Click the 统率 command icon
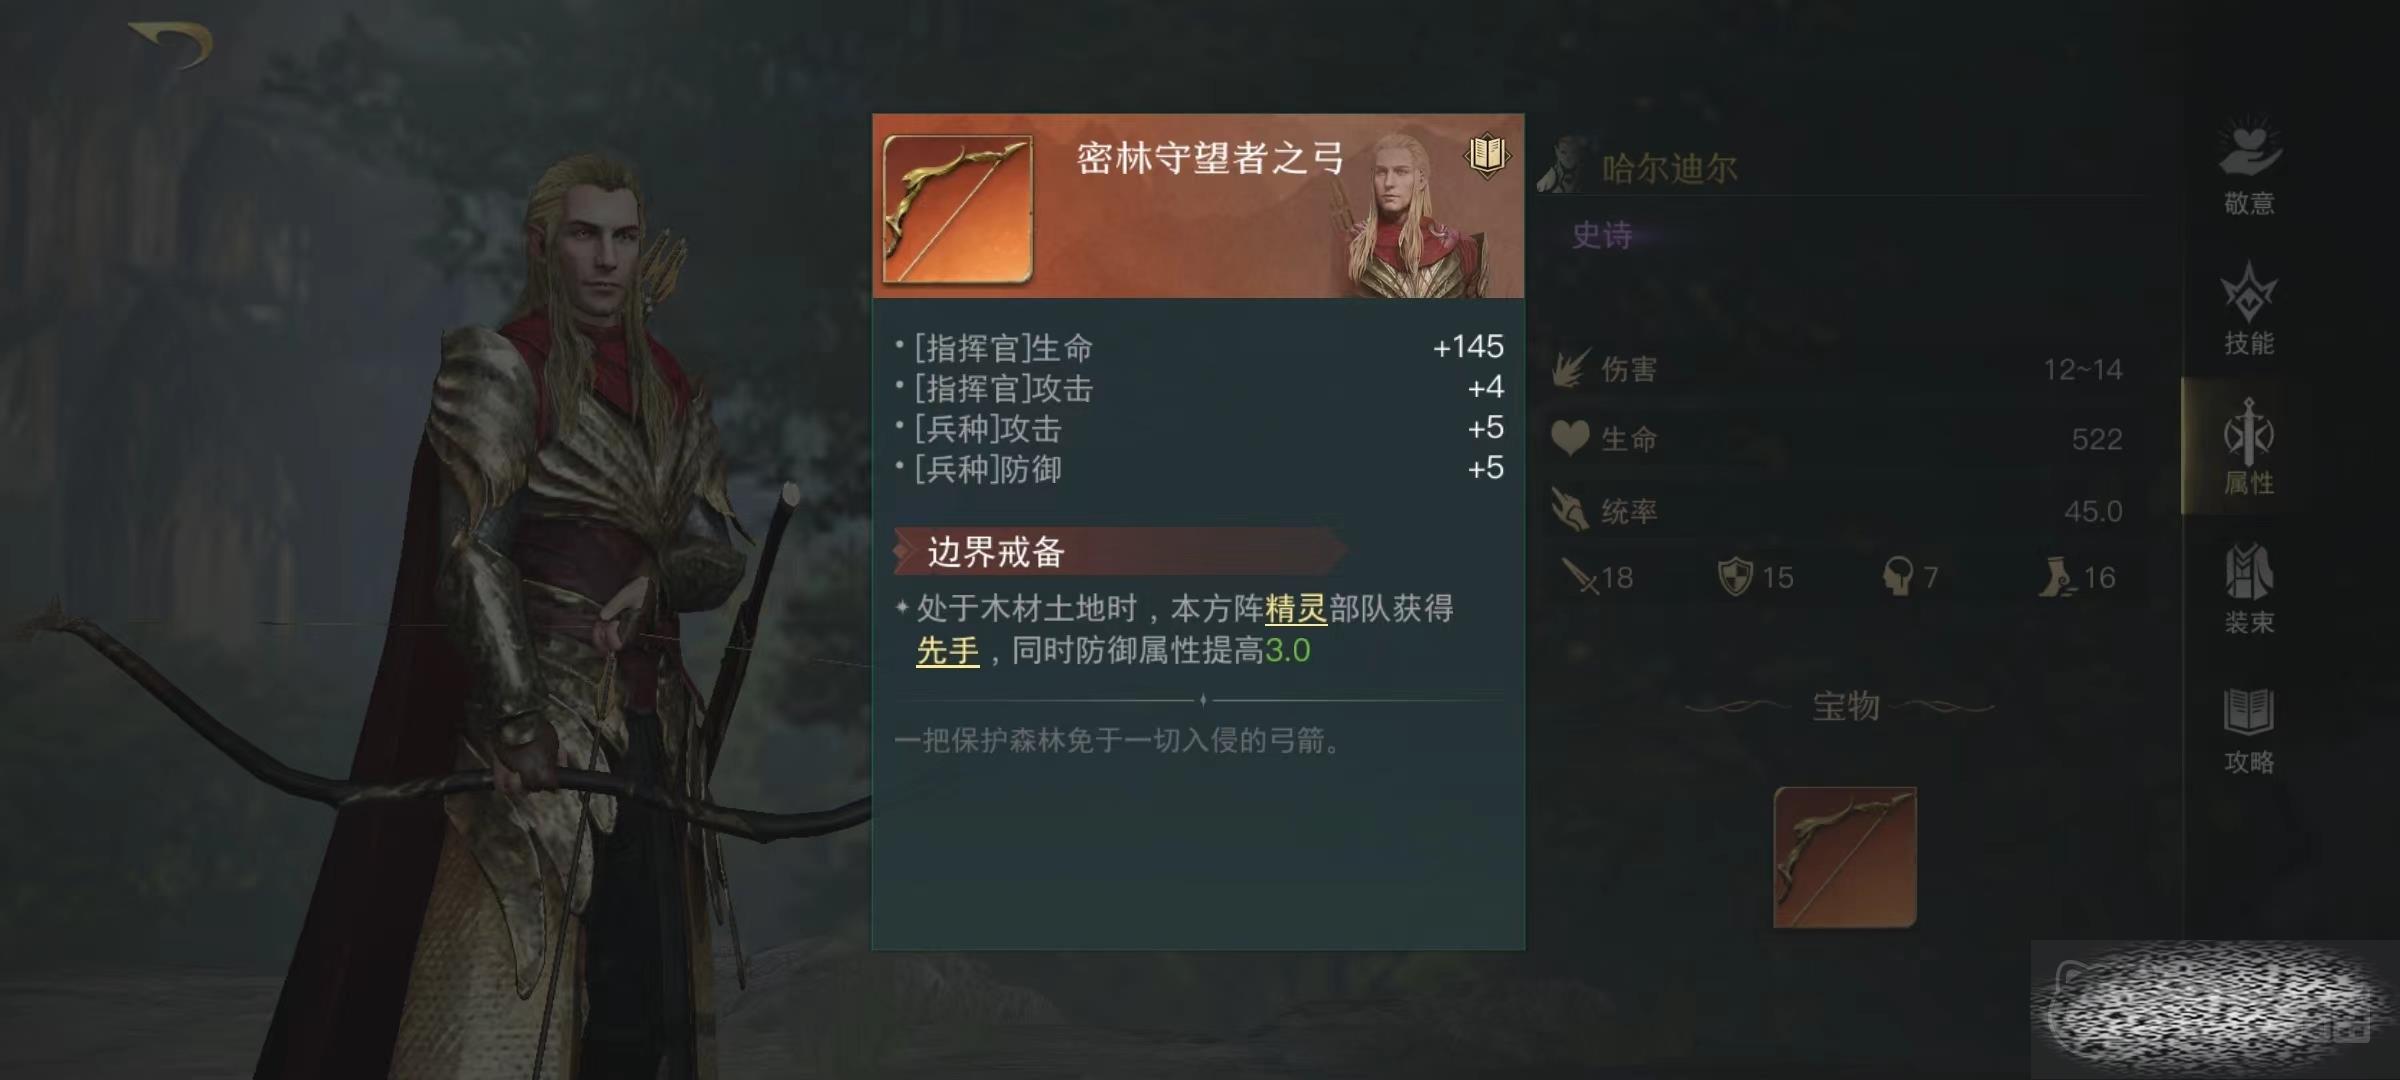The image size is (2400, 1080). coord(1570,511)
